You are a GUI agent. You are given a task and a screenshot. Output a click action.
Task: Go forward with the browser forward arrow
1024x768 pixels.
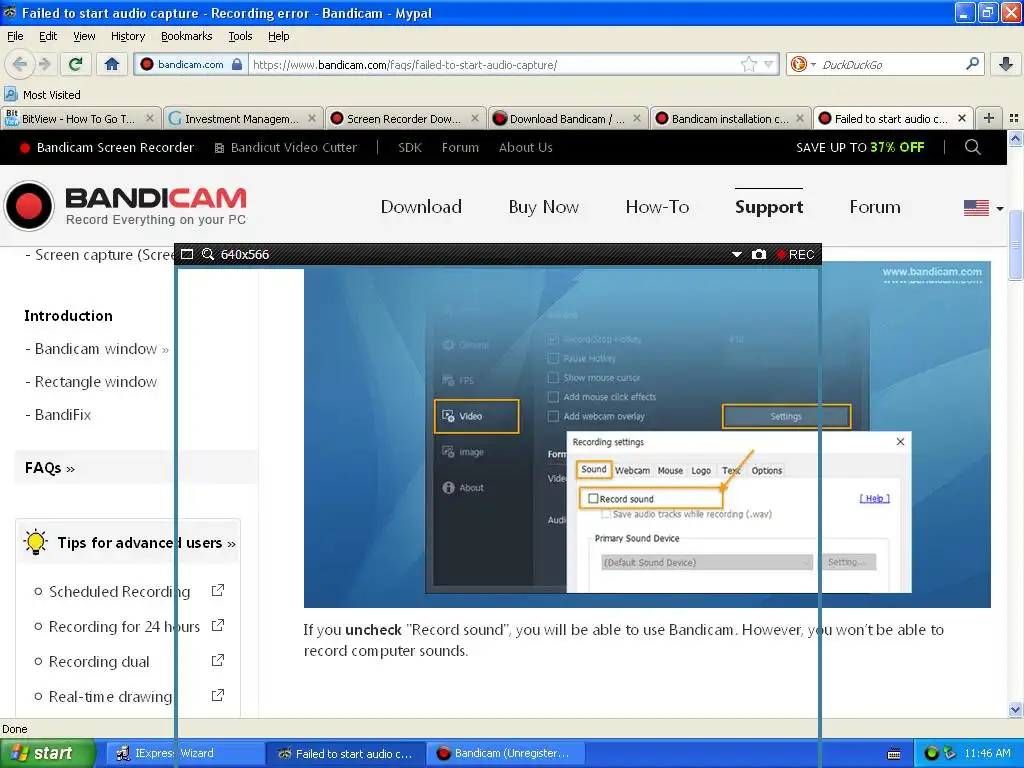pos(44,64)
